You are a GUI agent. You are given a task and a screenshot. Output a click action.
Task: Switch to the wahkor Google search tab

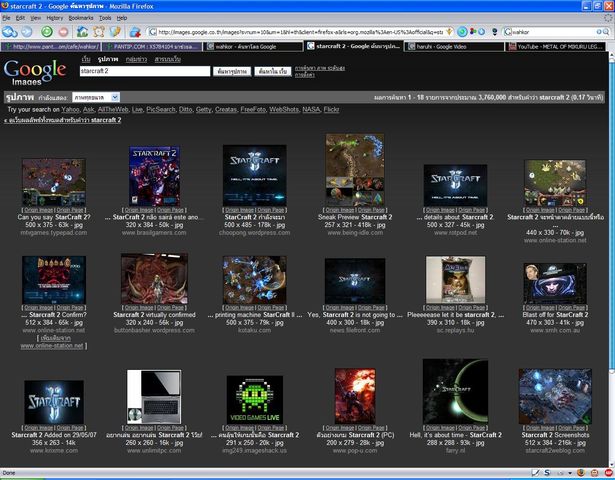point(253,47)
